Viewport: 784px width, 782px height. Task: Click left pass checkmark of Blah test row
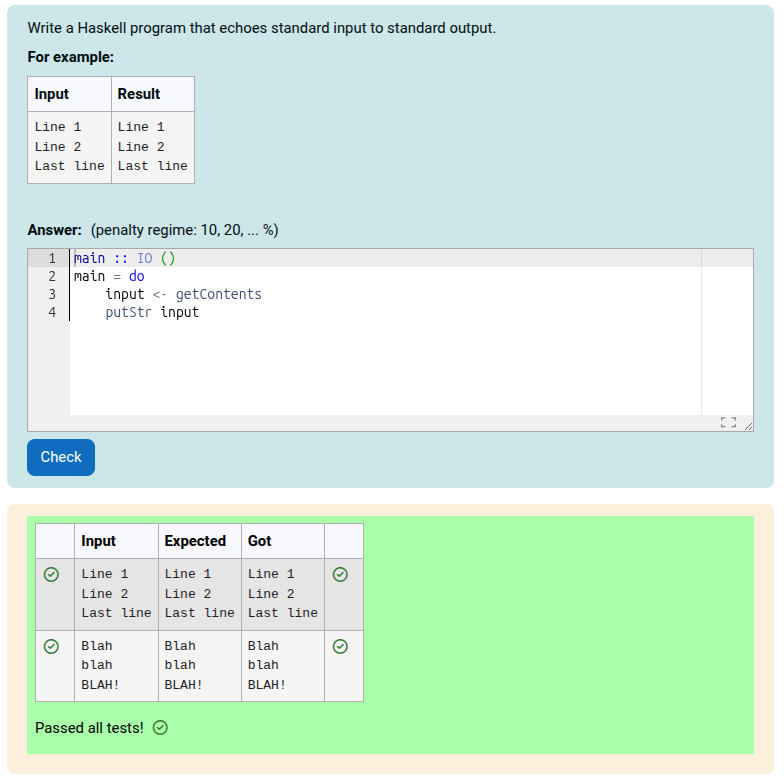(x=52, y=646)
